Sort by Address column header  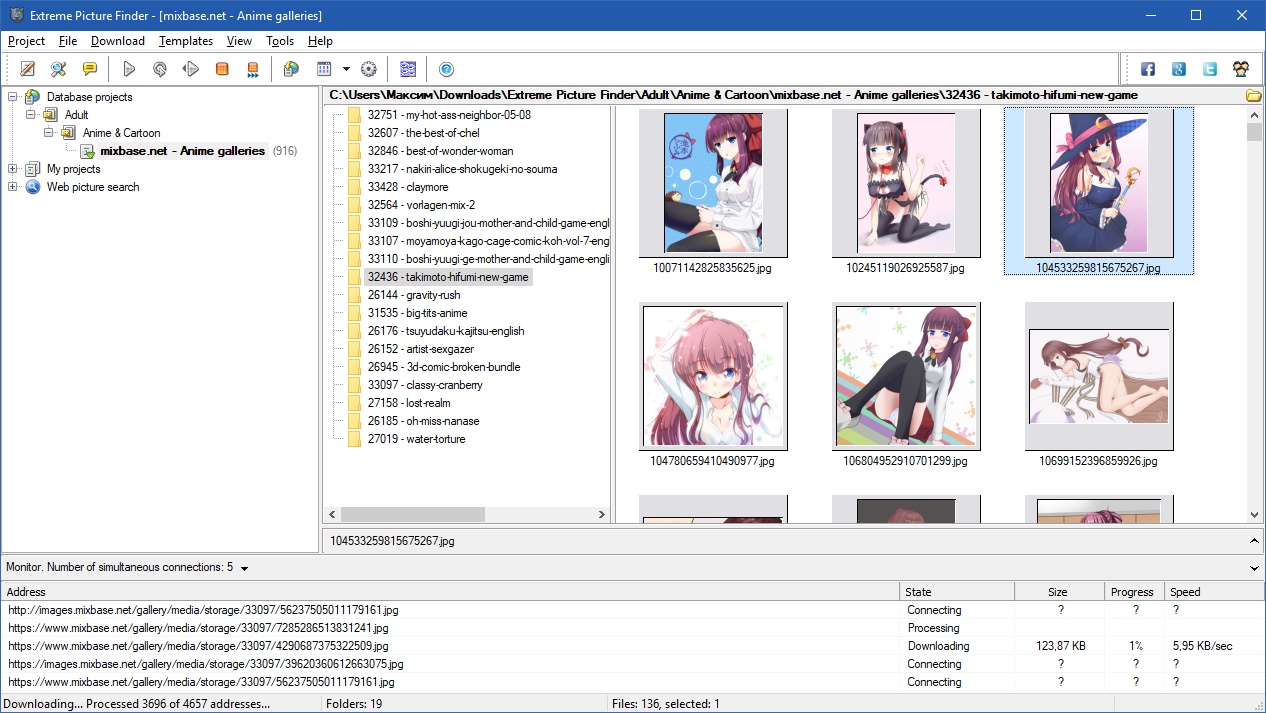click(450, 592)
